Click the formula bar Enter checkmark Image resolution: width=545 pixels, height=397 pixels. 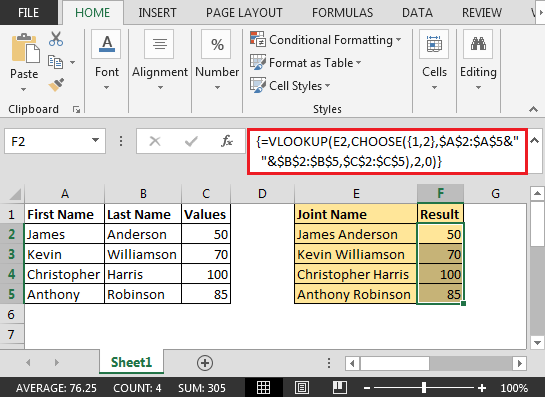pyautogui.click(x=191, y=141)
